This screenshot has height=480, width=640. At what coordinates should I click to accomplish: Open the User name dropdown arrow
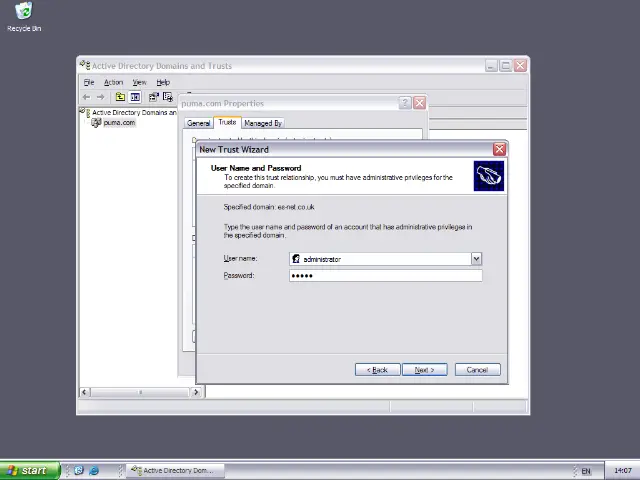(476, 259)
